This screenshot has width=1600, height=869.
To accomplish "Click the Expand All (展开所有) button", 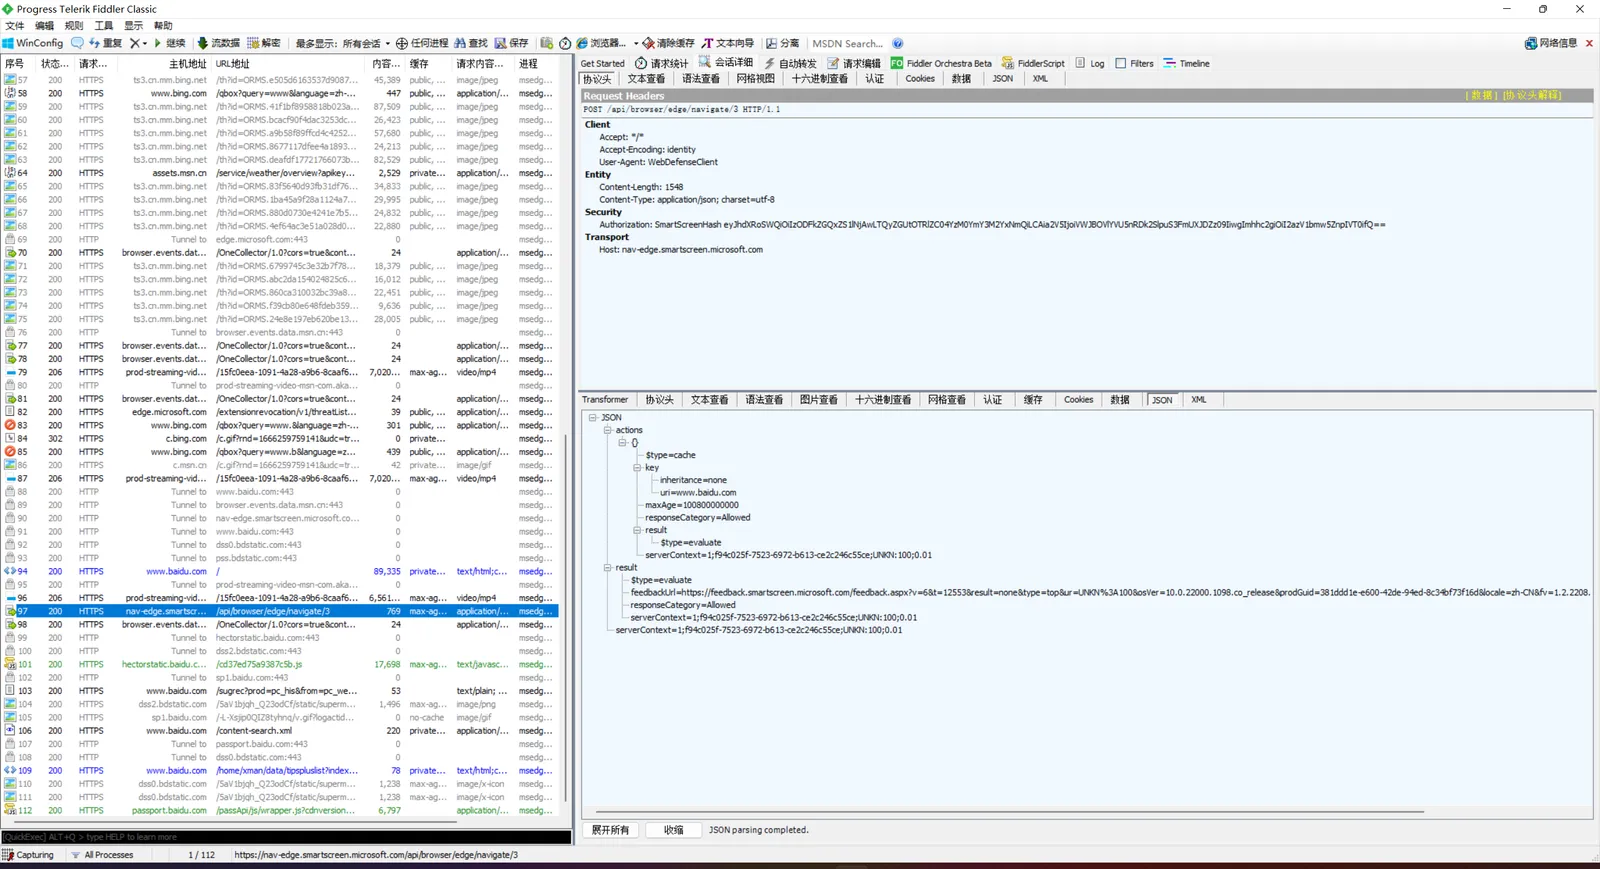I will [610, 830].
